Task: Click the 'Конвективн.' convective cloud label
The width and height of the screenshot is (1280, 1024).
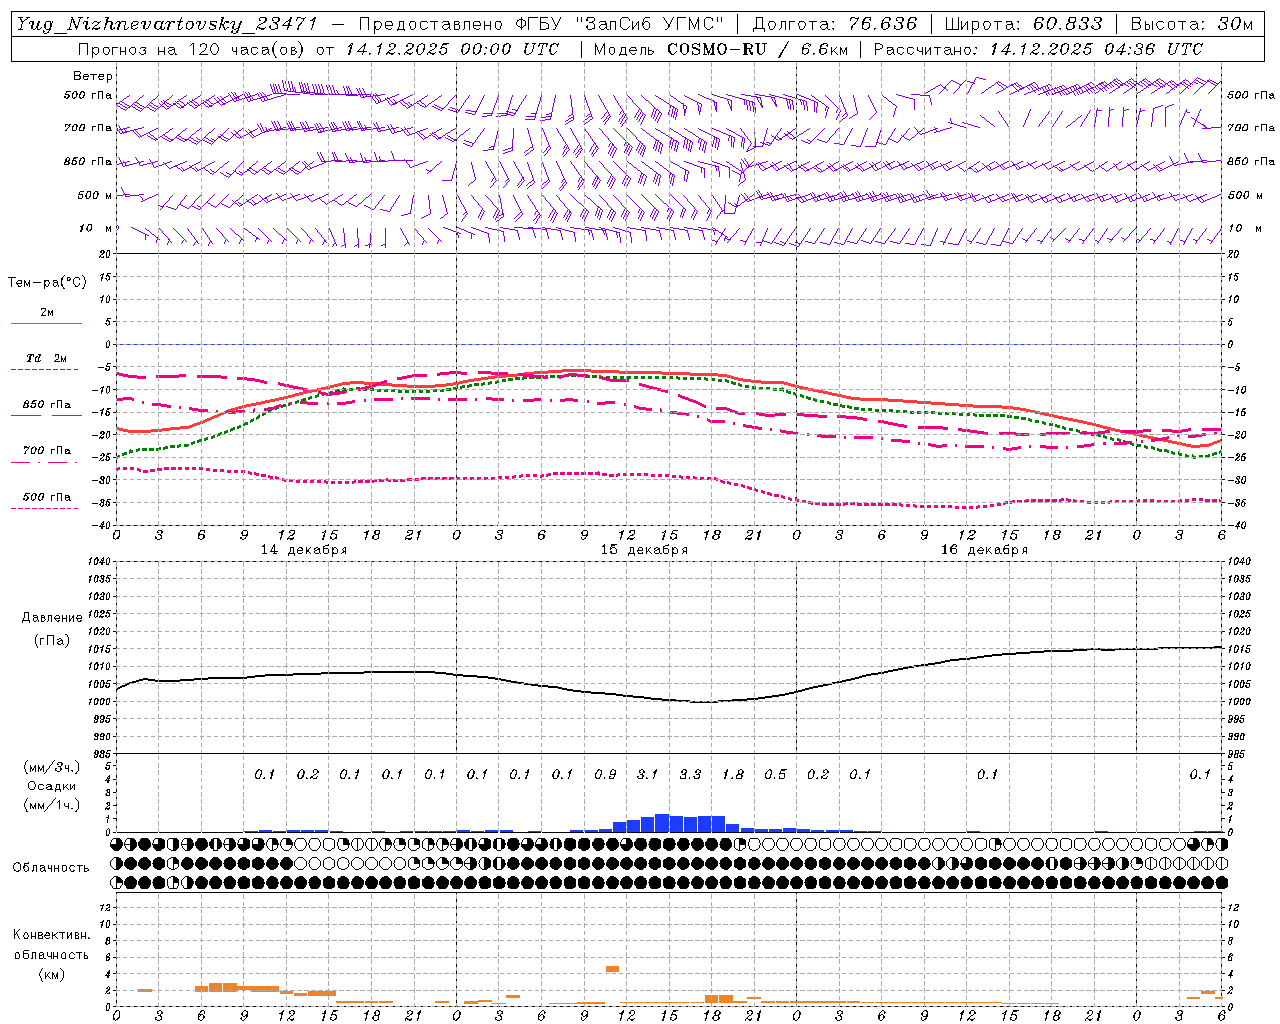Action: pyautogui.click(x=51, y=935)
